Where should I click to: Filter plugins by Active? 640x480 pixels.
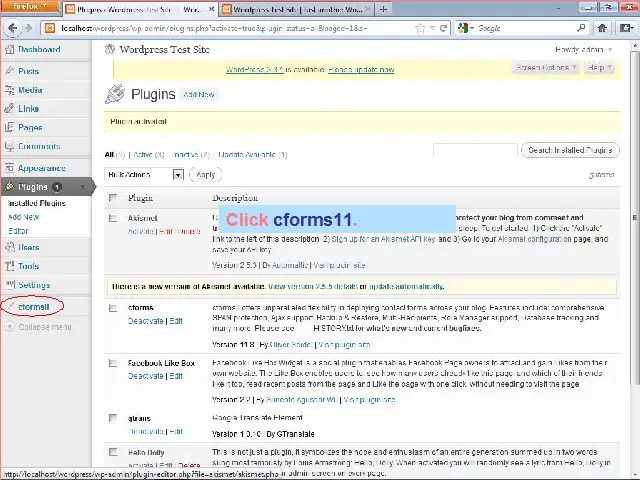pyautogui.click(x=142, y=155)
